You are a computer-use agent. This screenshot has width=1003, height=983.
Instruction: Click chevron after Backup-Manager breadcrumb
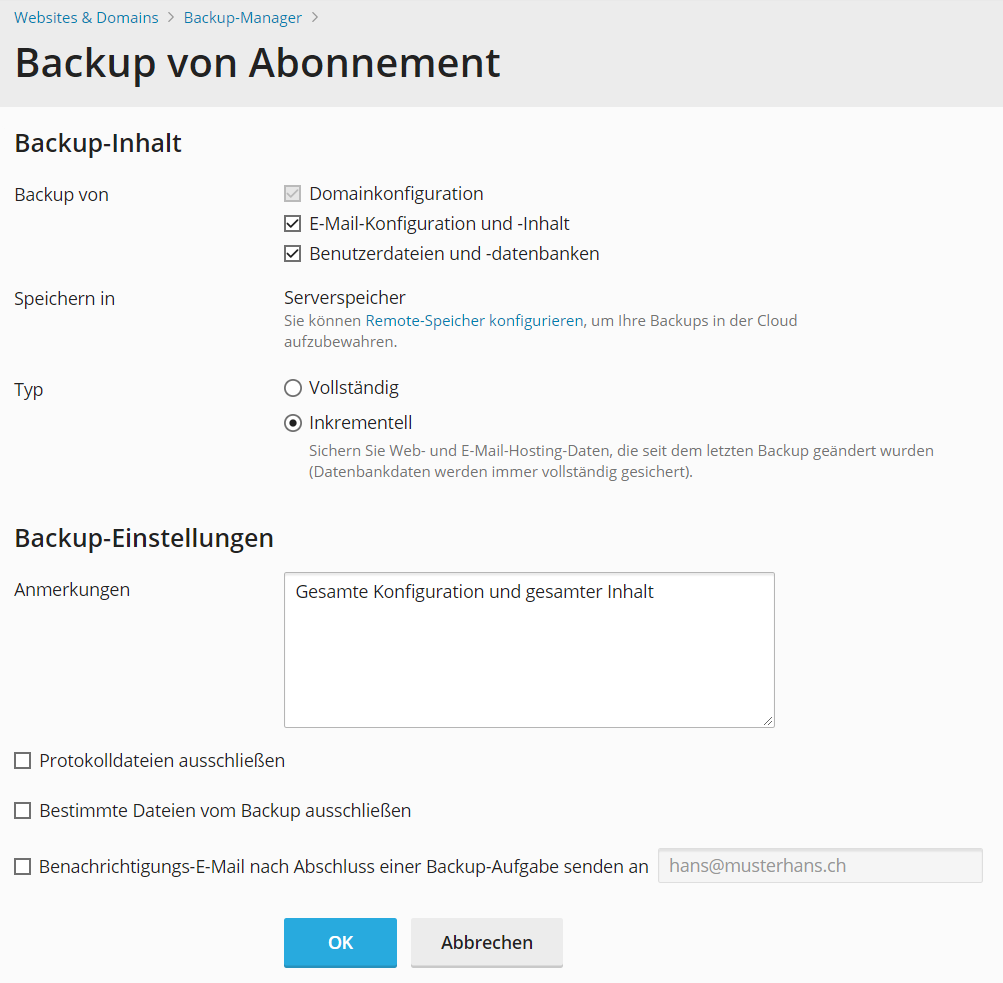point(314,17)
